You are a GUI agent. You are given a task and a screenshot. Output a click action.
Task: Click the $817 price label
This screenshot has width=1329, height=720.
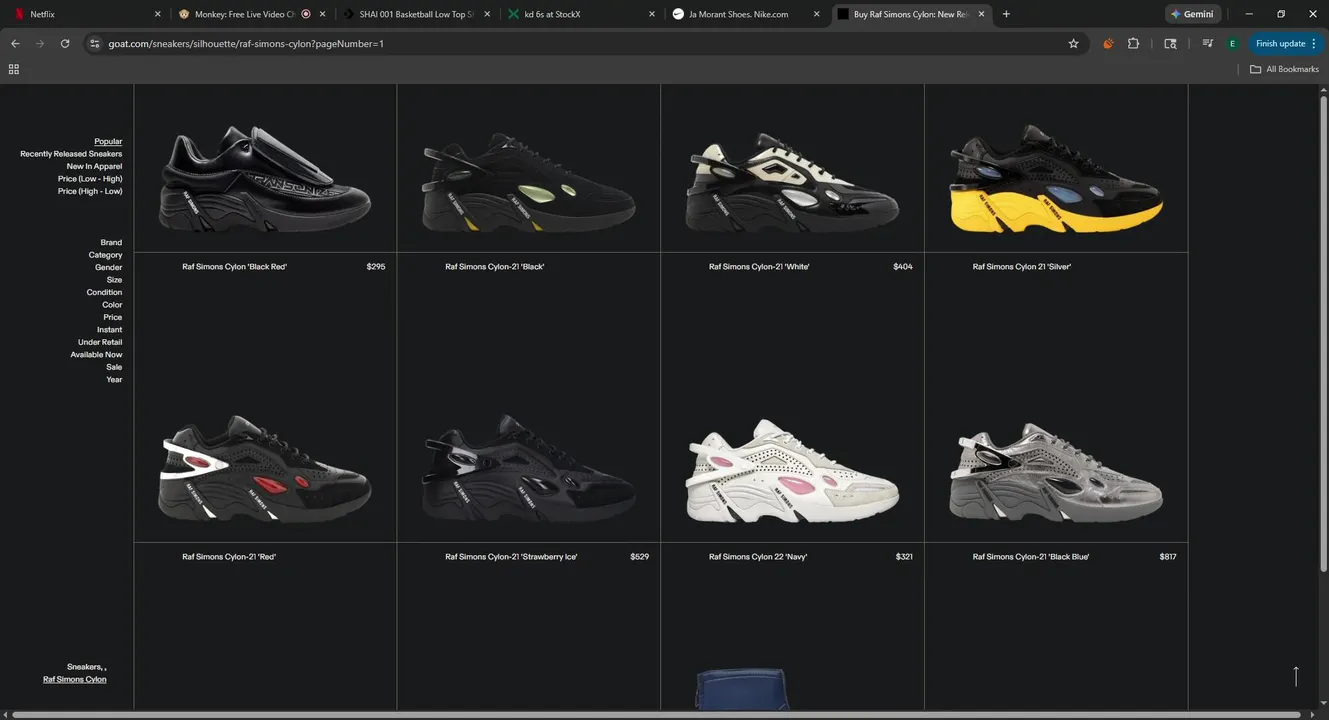(1168, 557)
